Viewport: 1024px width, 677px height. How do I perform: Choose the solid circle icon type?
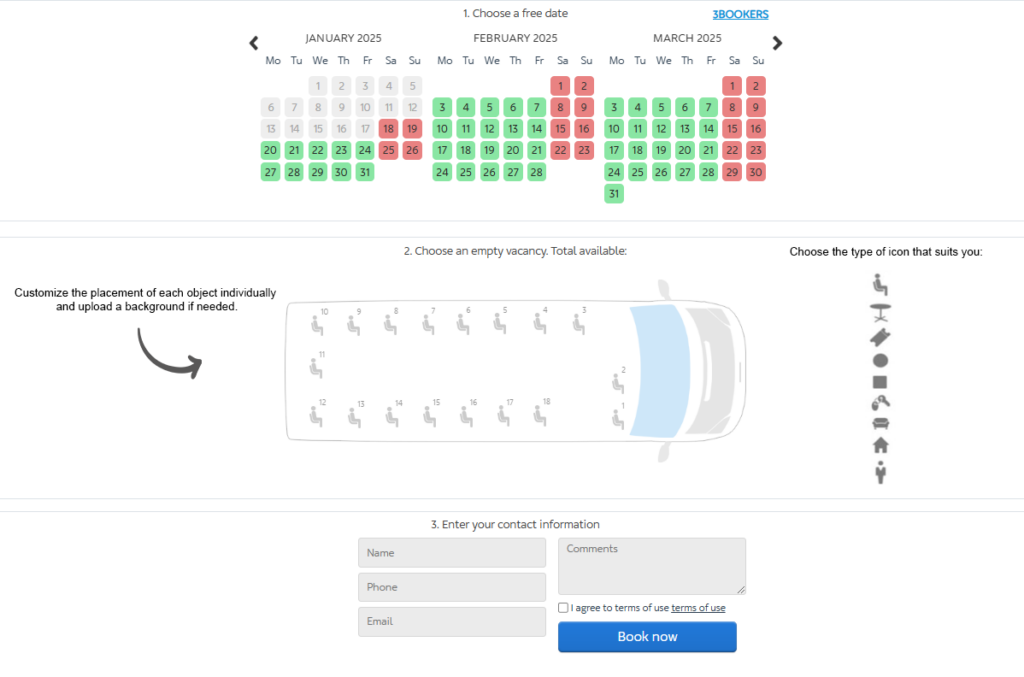click(x=880, y=360)
